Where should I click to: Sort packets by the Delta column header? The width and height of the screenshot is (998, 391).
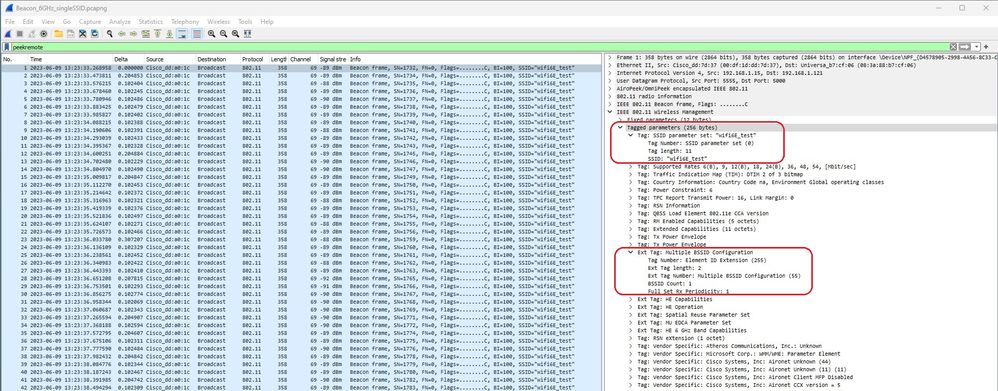(129, 59)
